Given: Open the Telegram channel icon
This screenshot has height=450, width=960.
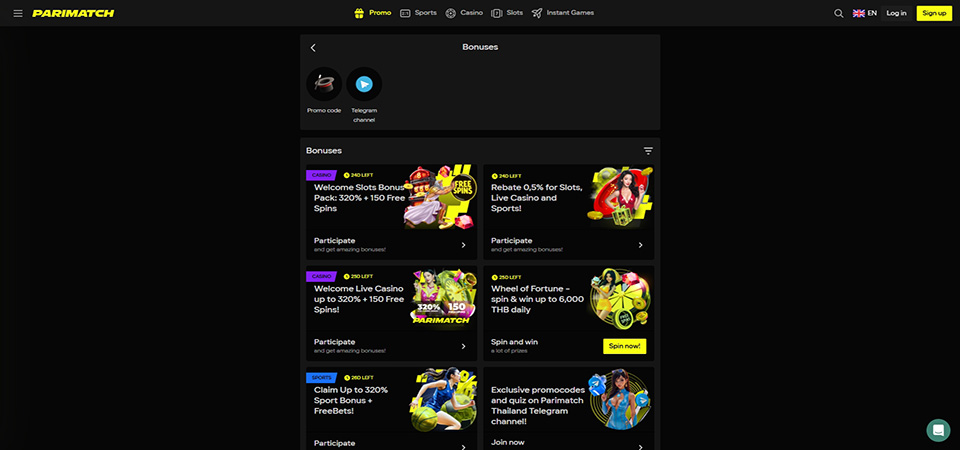Looking at the screenshot, I should coord(364,84).
